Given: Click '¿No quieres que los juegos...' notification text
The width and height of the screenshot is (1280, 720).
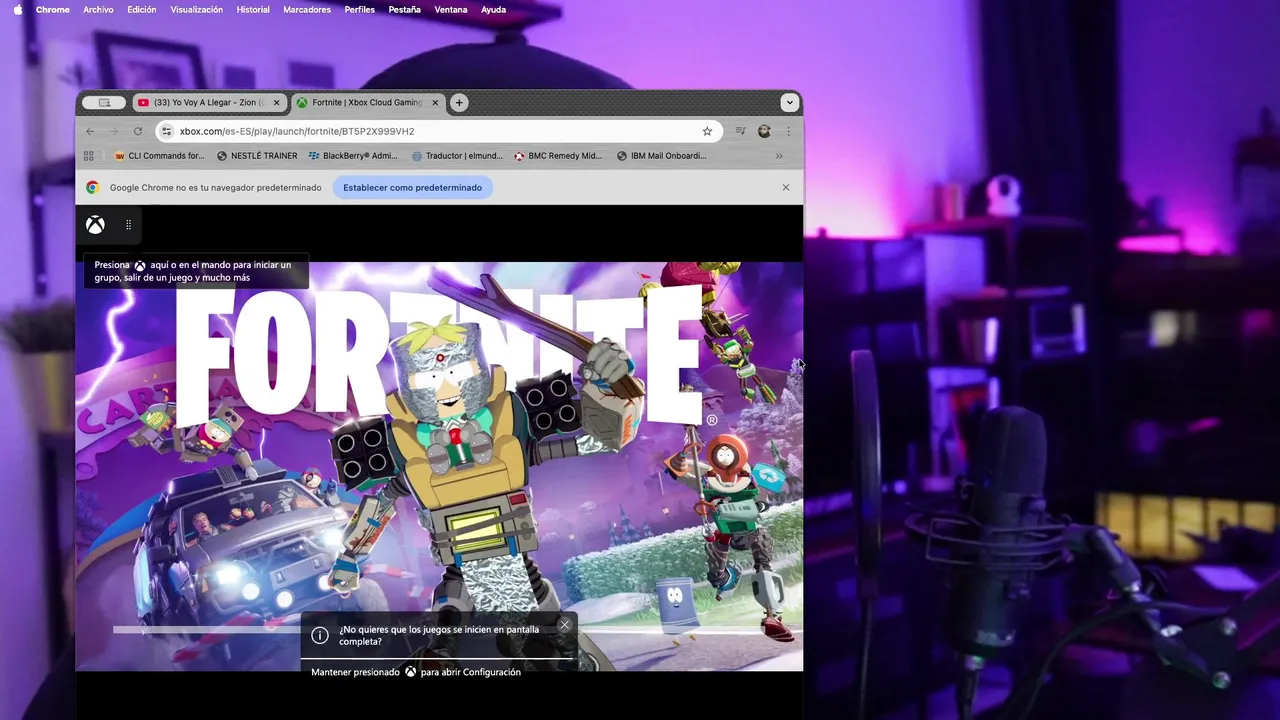Looking at the screenshot, I should [439, 635].
